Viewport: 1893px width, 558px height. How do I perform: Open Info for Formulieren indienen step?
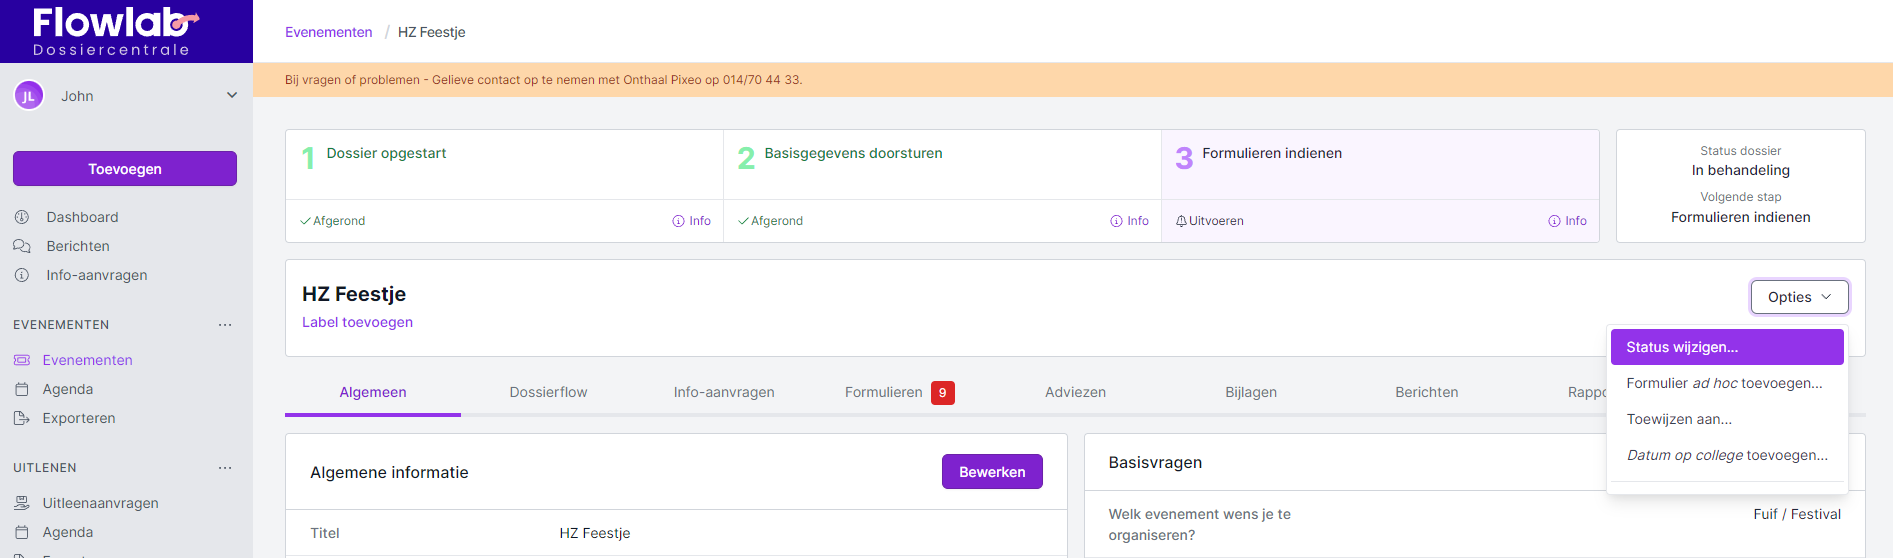point(1568,221)
